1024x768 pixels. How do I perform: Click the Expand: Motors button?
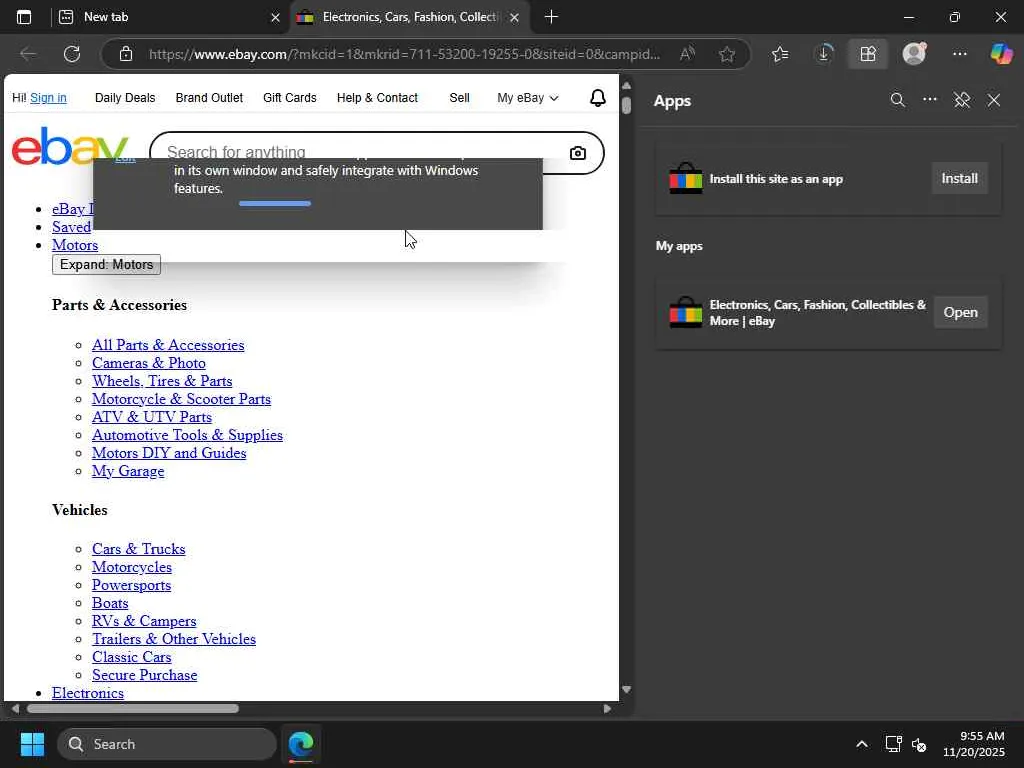point(106,264)
